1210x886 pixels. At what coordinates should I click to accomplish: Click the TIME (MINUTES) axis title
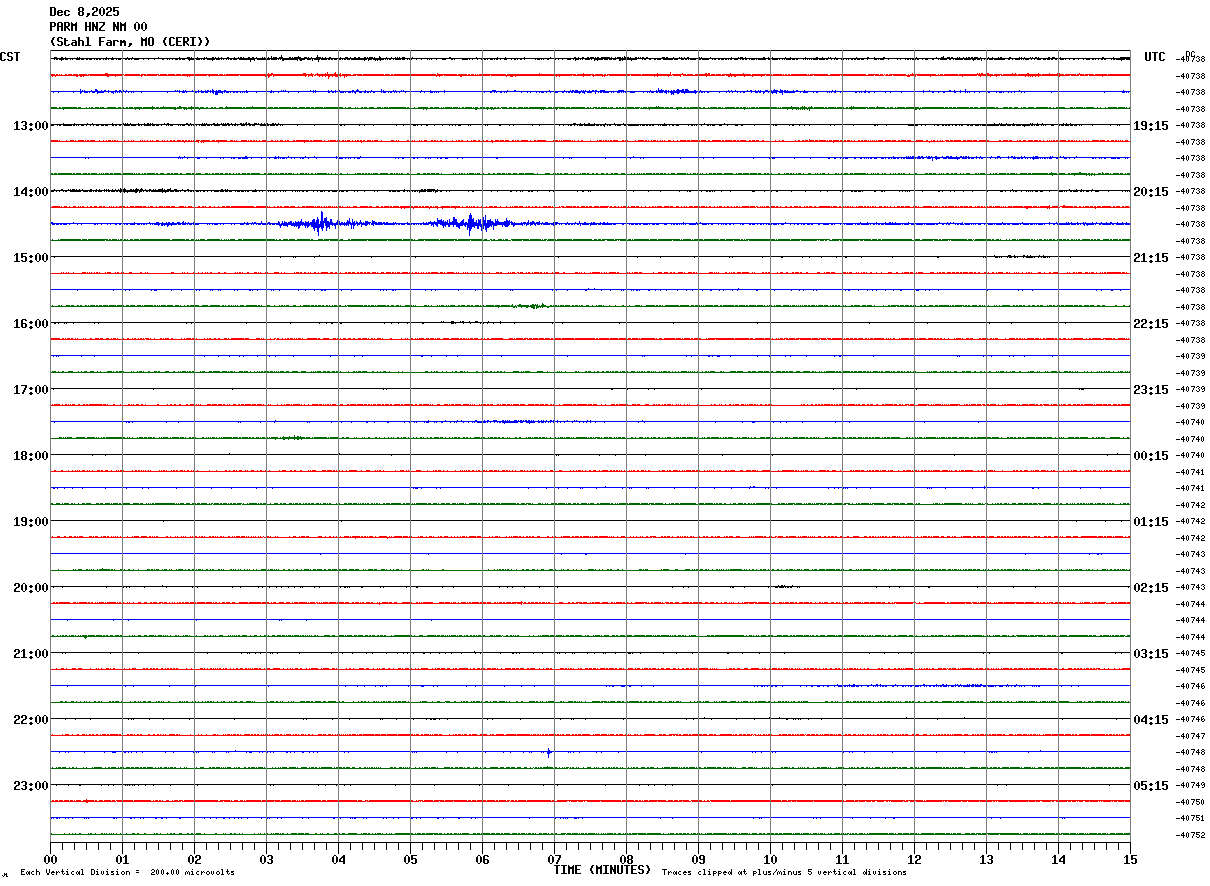coord(602,870)
